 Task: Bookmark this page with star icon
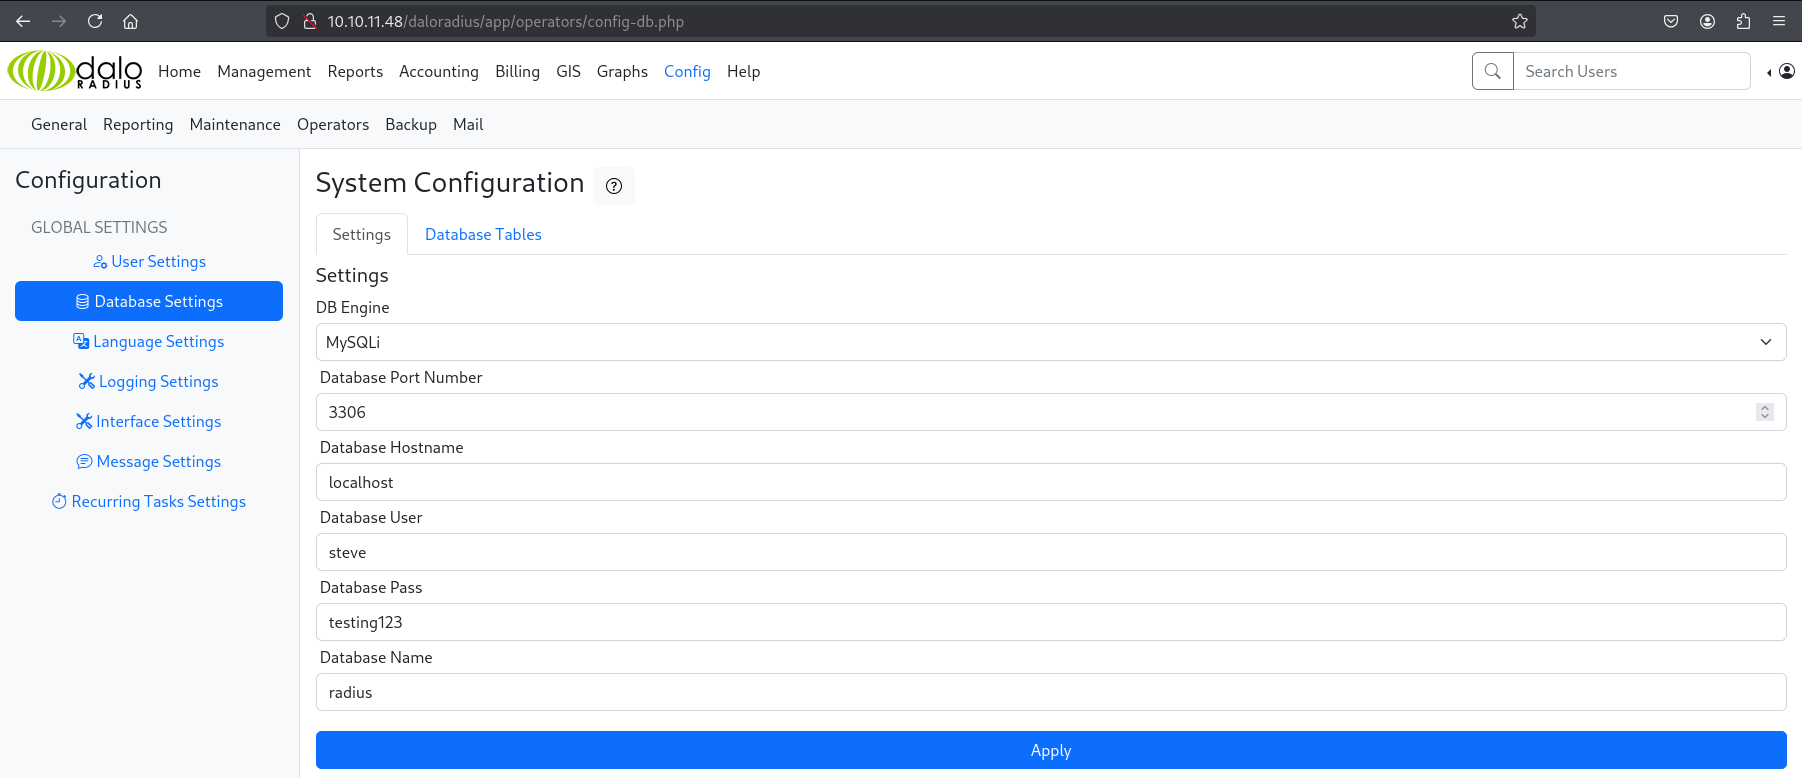pos(1519,21)
